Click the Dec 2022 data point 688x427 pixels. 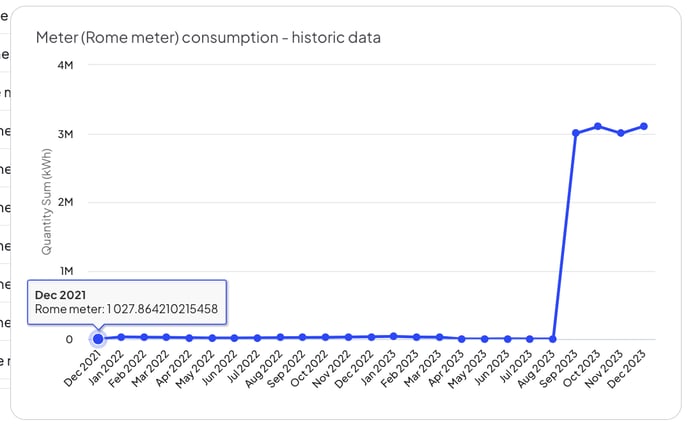point(371,337)
